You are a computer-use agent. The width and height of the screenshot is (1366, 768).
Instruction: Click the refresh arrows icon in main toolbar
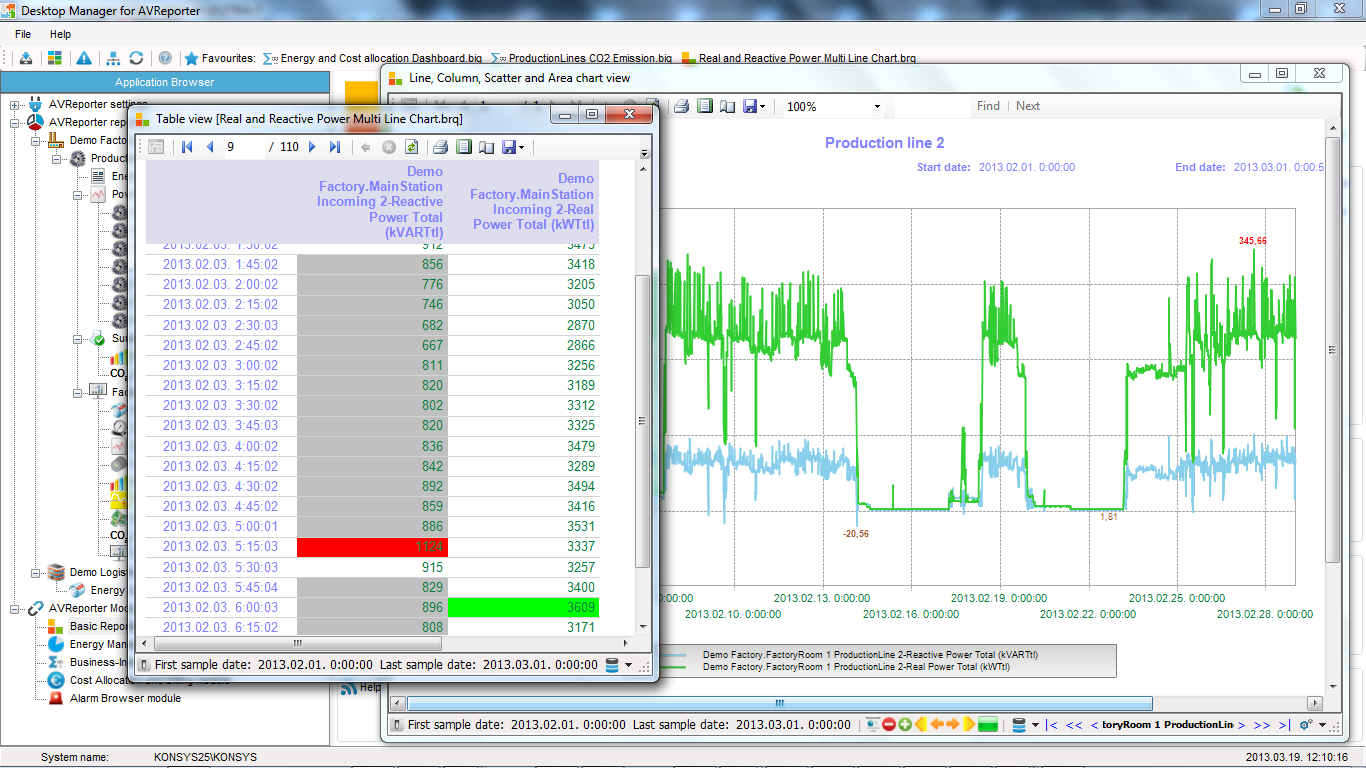point(136,58)
